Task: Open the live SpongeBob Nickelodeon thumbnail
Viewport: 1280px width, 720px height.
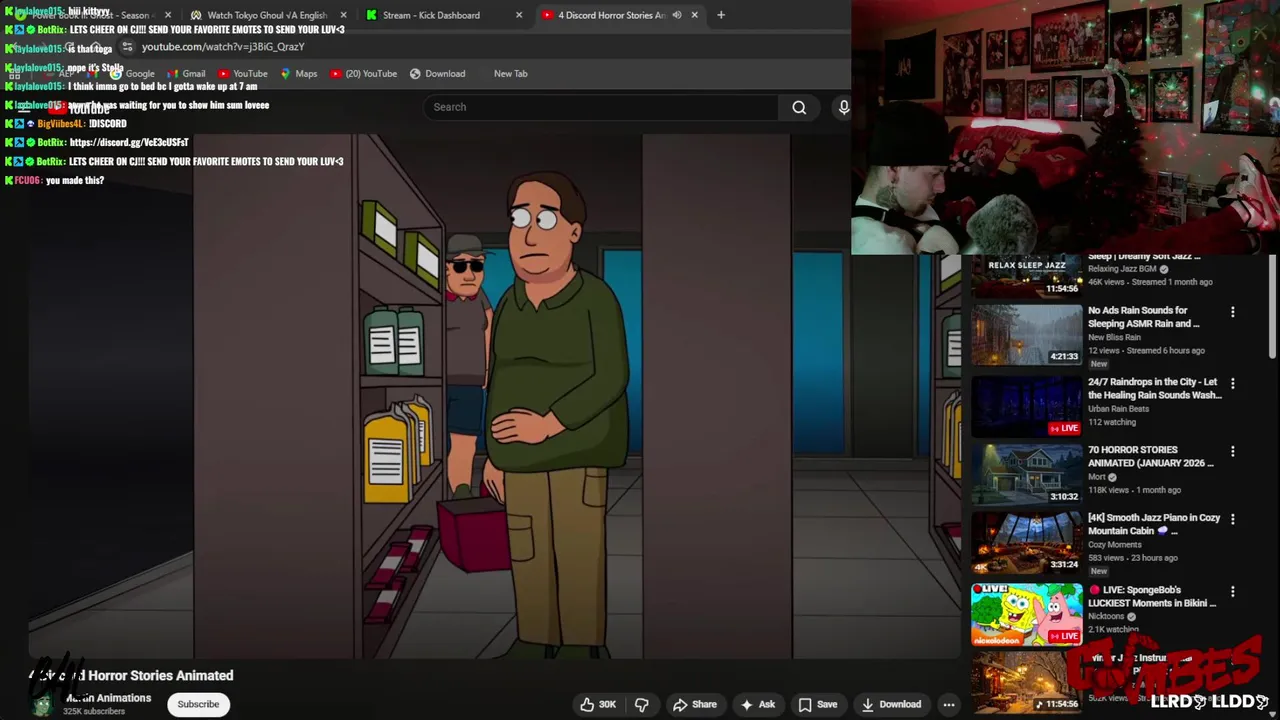Action: [1026, 614]
